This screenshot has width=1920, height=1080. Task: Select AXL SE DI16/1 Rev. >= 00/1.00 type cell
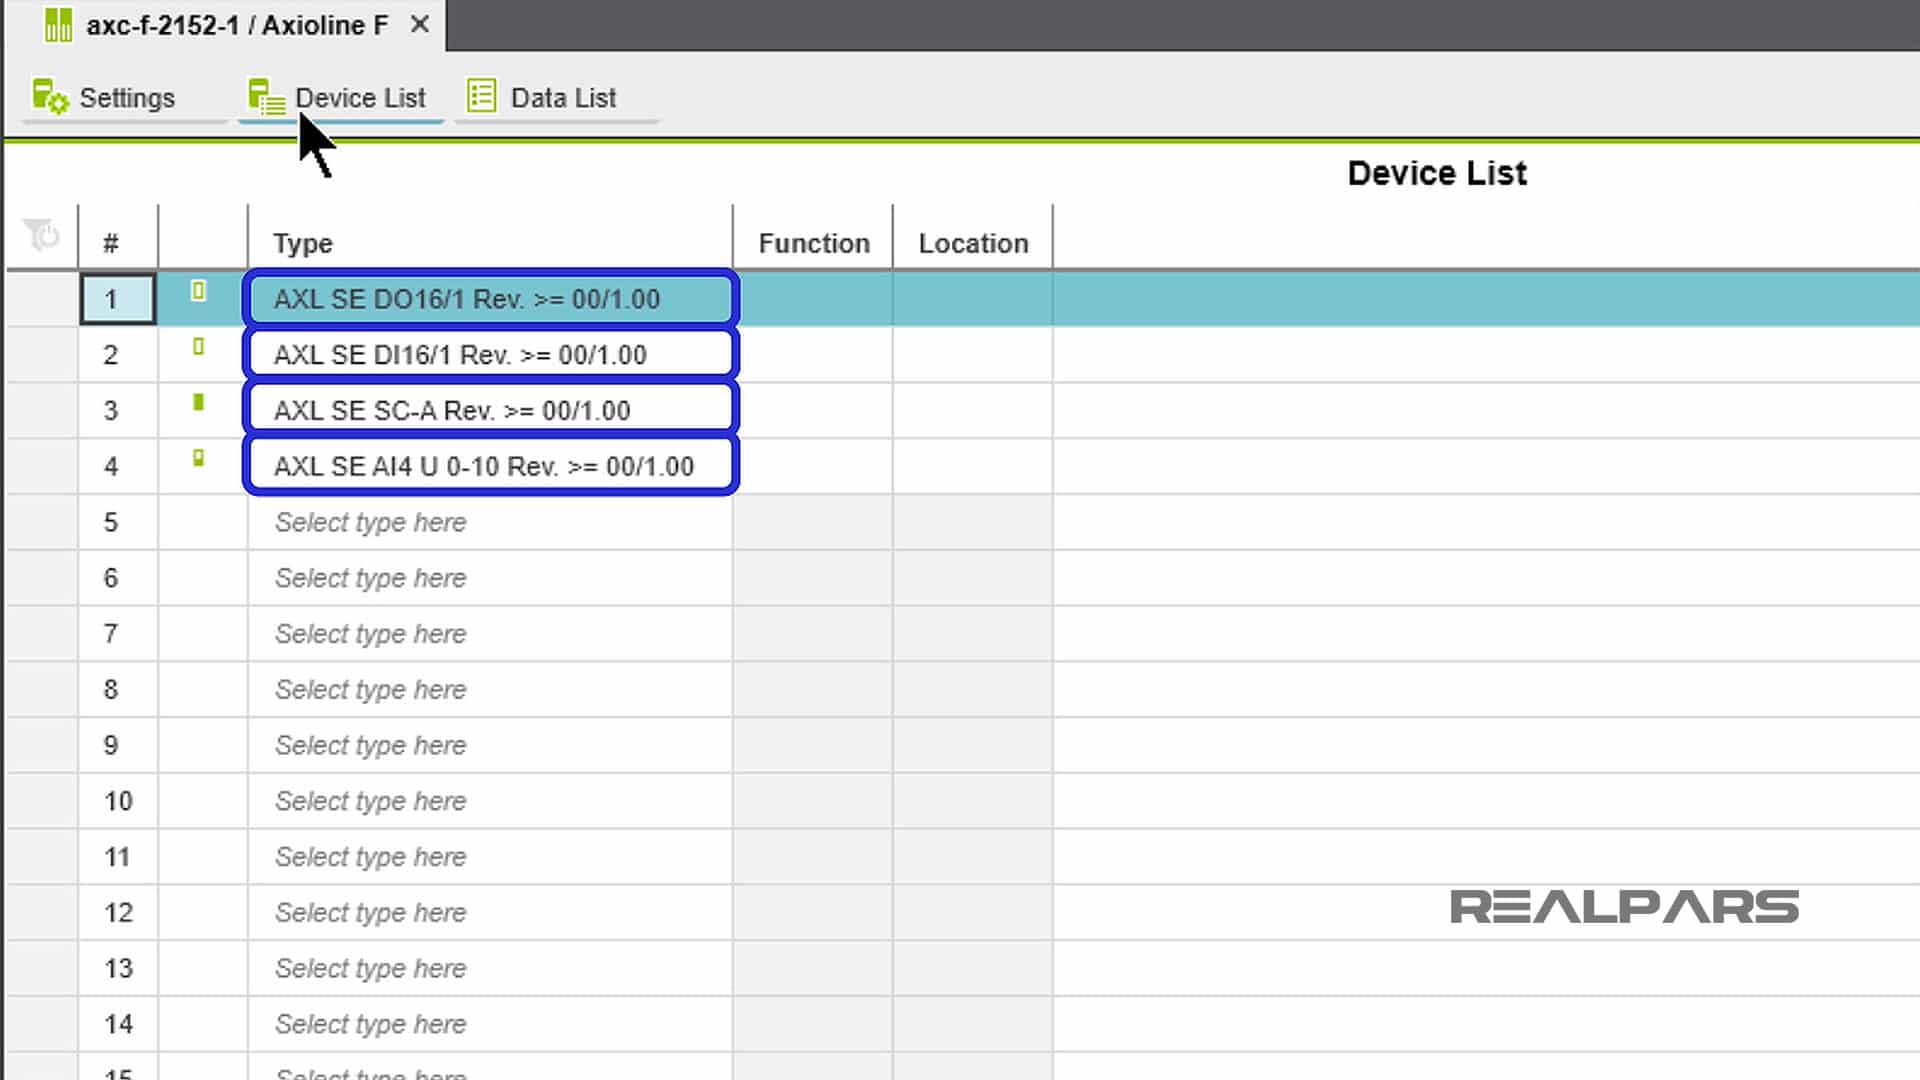tap(491, 355)
